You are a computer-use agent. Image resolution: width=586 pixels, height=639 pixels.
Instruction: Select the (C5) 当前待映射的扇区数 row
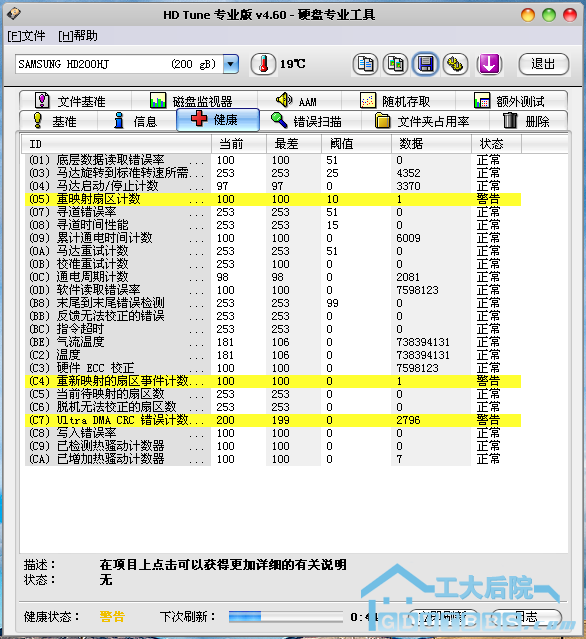pyautogui.click(x=273, y=394)
